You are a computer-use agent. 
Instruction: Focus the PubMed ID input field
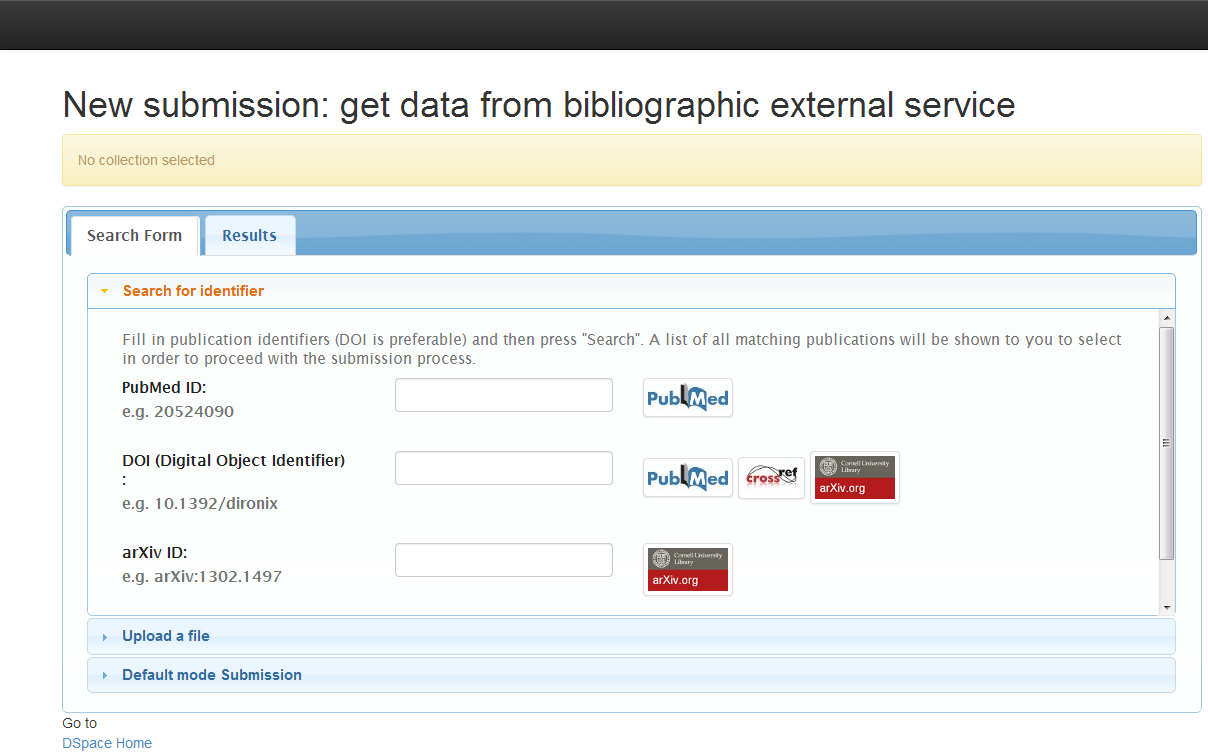[503, 395]
